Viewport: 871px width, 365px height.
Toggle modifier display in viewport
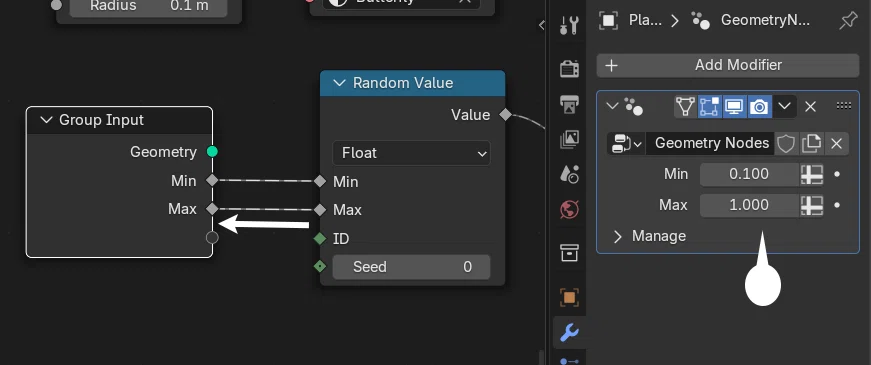pyautogui.click(x=734, y=106)
